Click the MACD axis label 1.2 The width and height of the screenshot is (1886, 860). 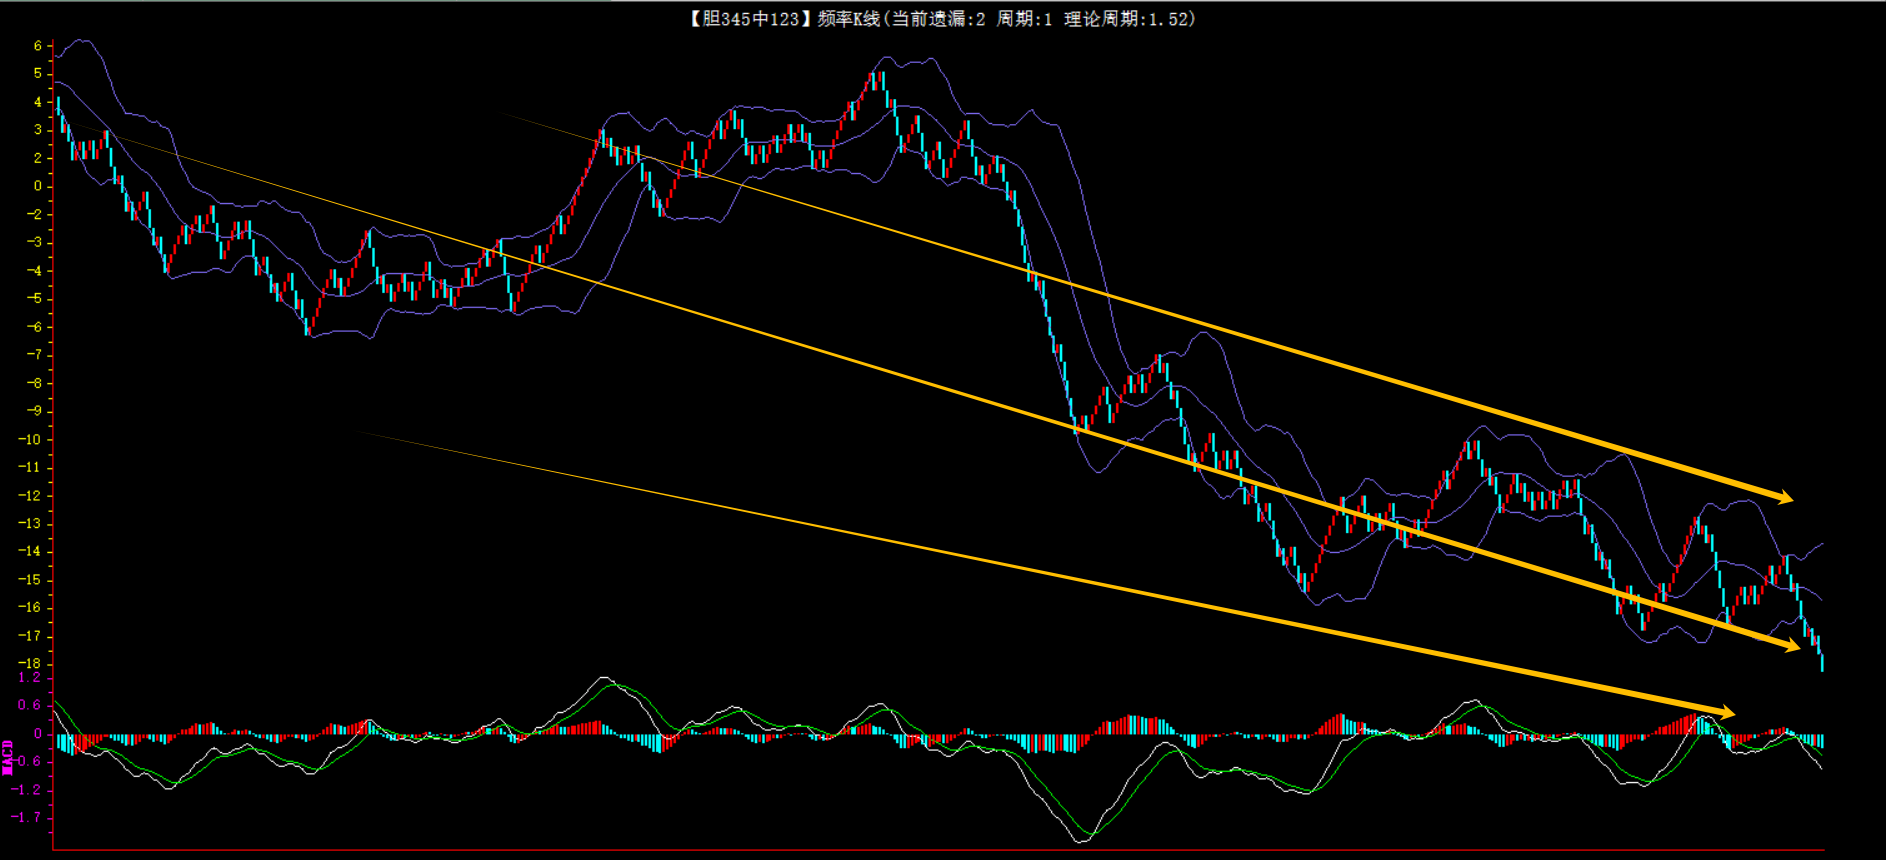point(30,678)
